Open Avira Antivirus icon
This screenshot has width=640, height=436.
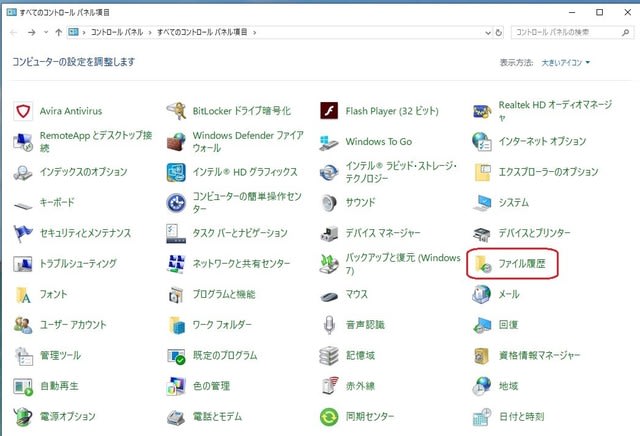[23, 111]
